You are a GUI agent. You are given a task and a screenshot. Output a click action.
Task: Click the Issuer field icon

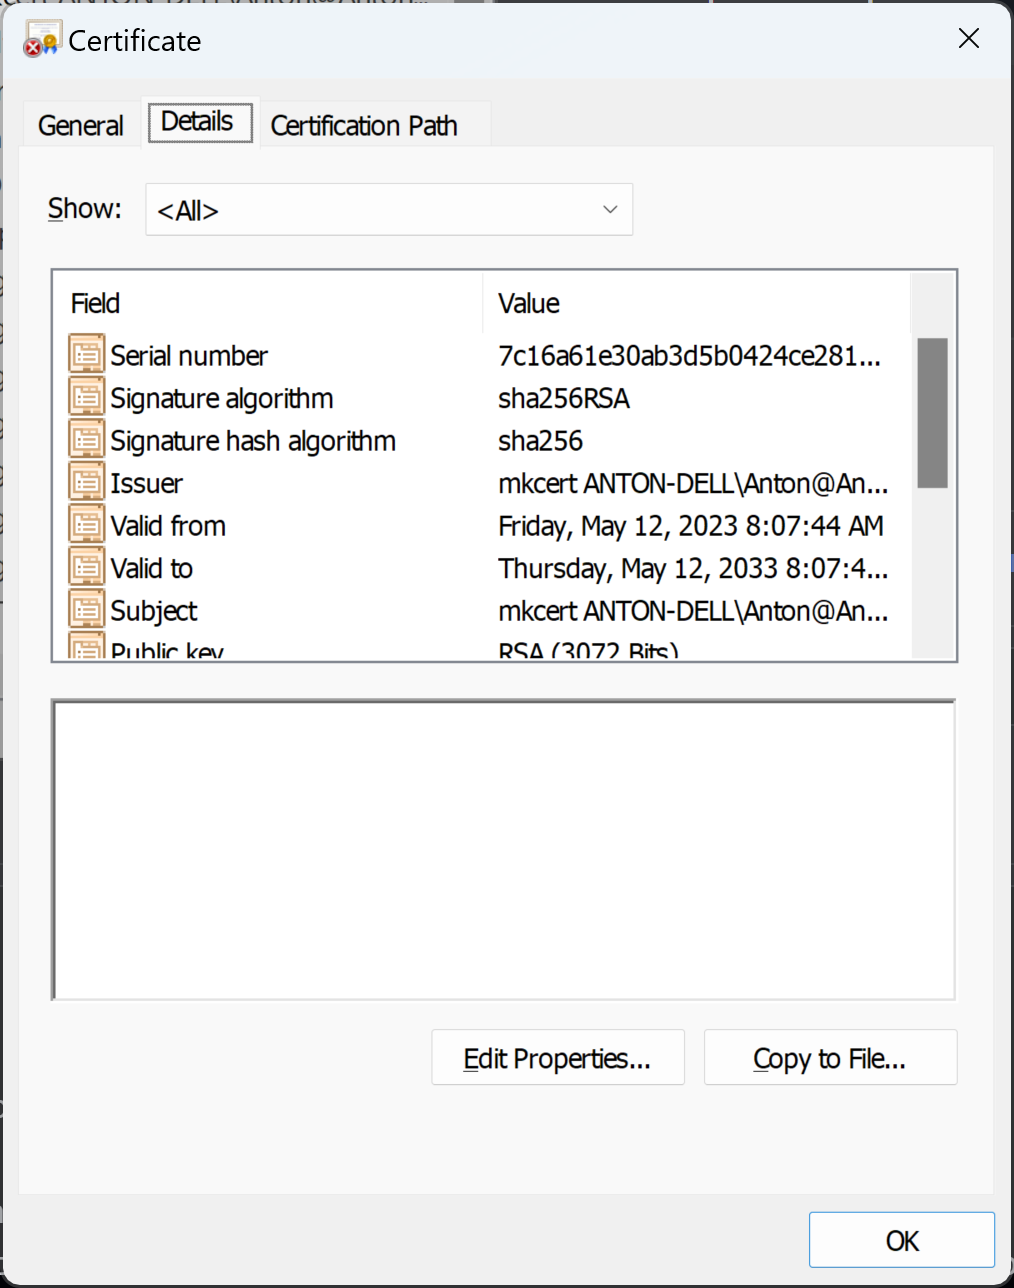[86, 480]
